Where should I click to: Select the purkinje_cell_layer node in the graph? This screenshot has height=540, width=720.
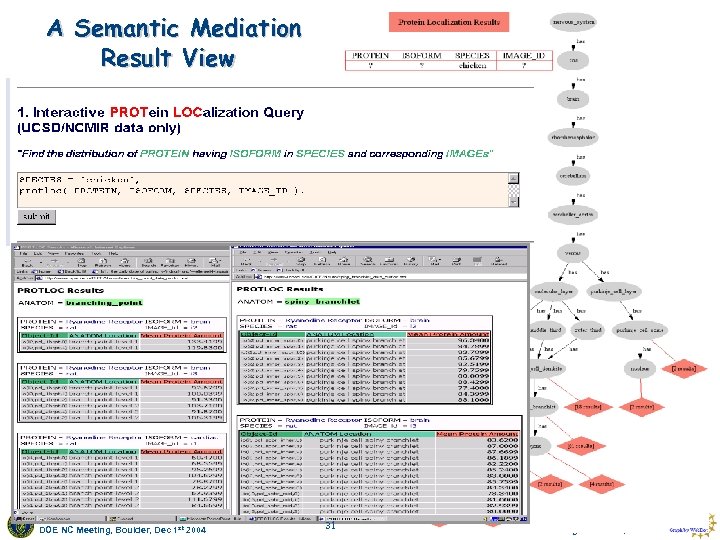pyautogui.click(x=613, y=292)
